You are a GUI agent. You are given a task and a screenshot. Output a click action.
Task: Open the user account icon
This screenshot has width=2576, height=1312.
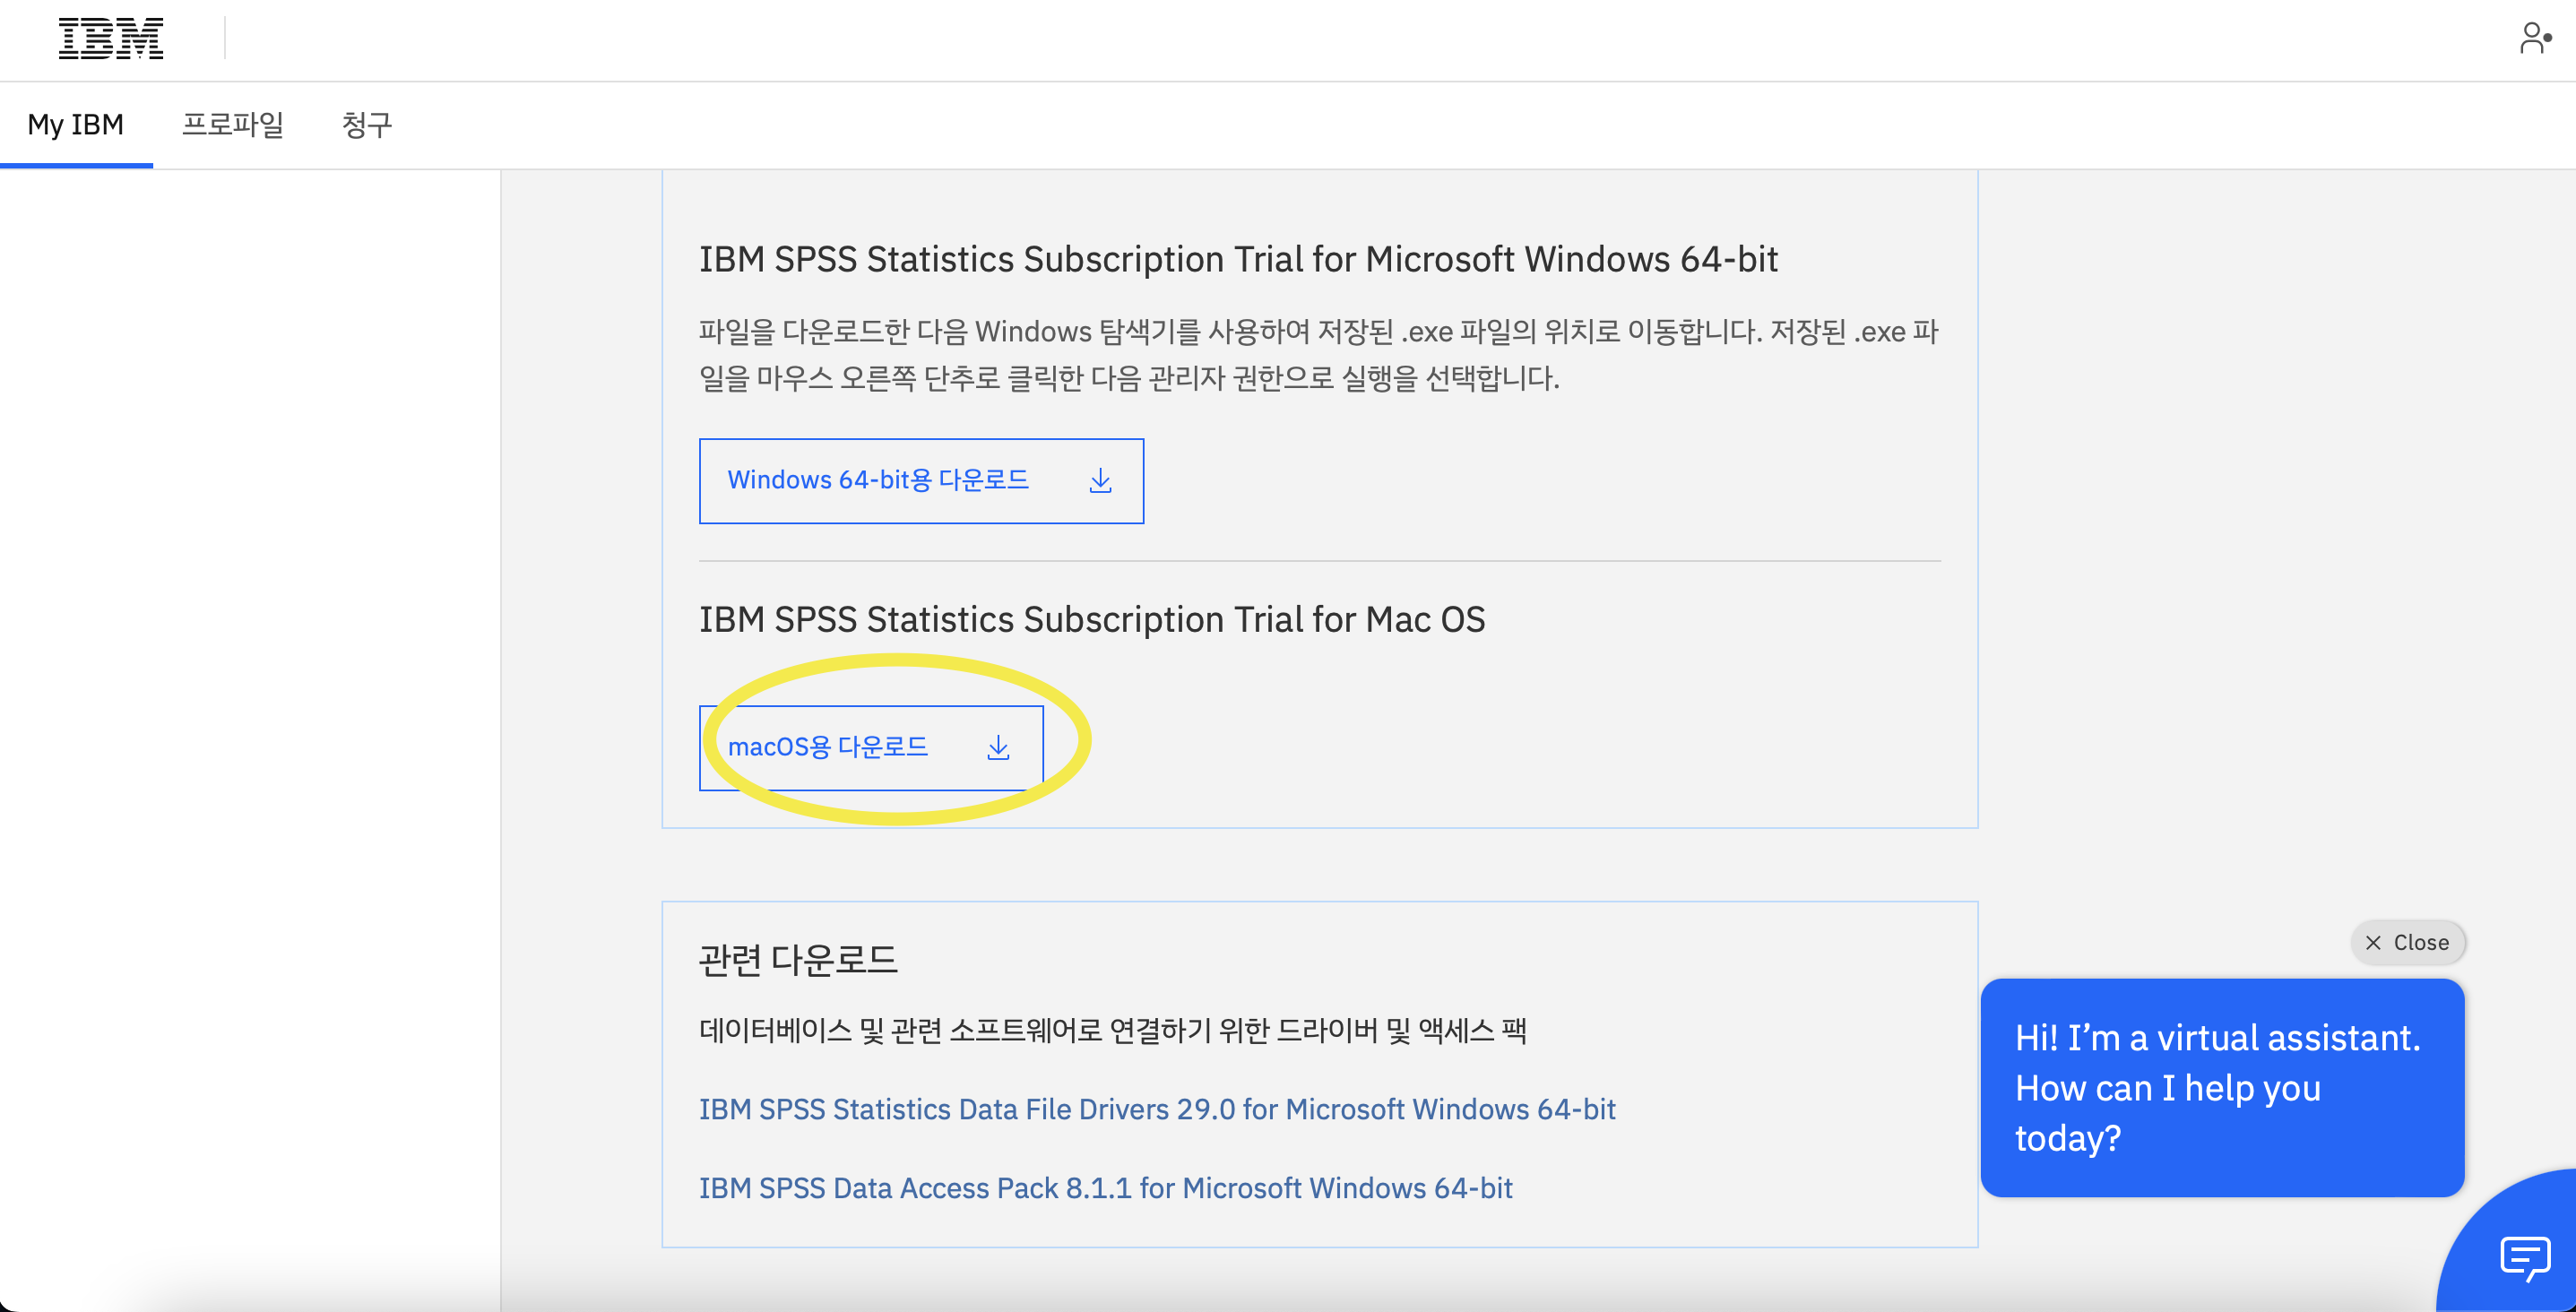click(2534, 39)
